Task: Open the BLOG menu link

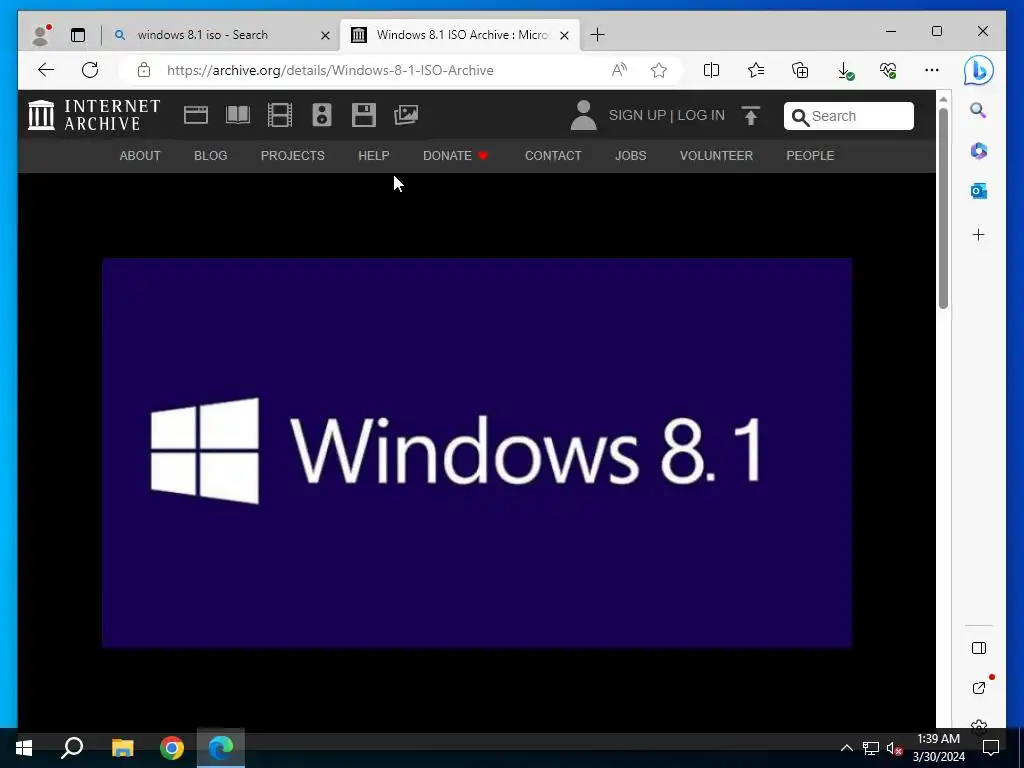Action: [210, 155]
